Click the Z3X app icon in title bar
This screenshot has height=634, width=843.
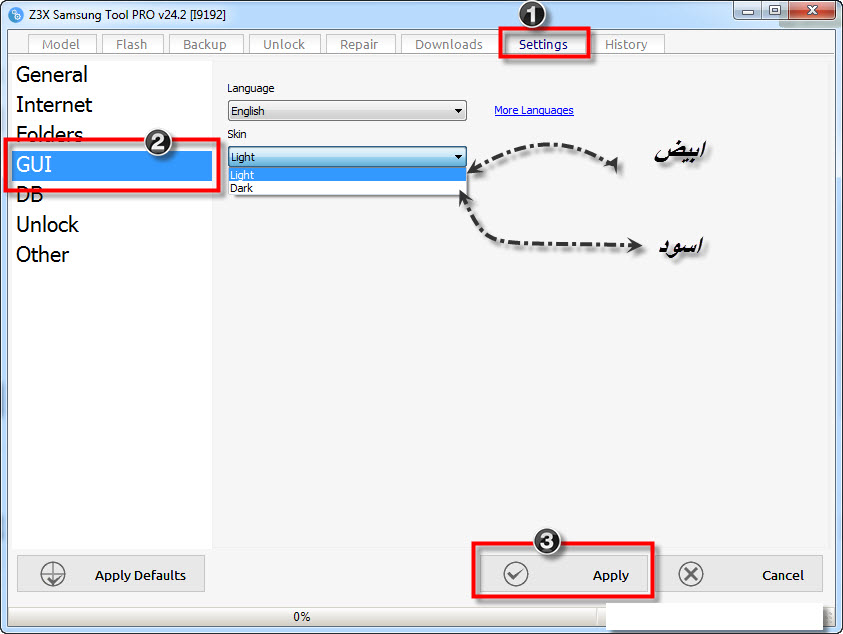pos(16,15)
